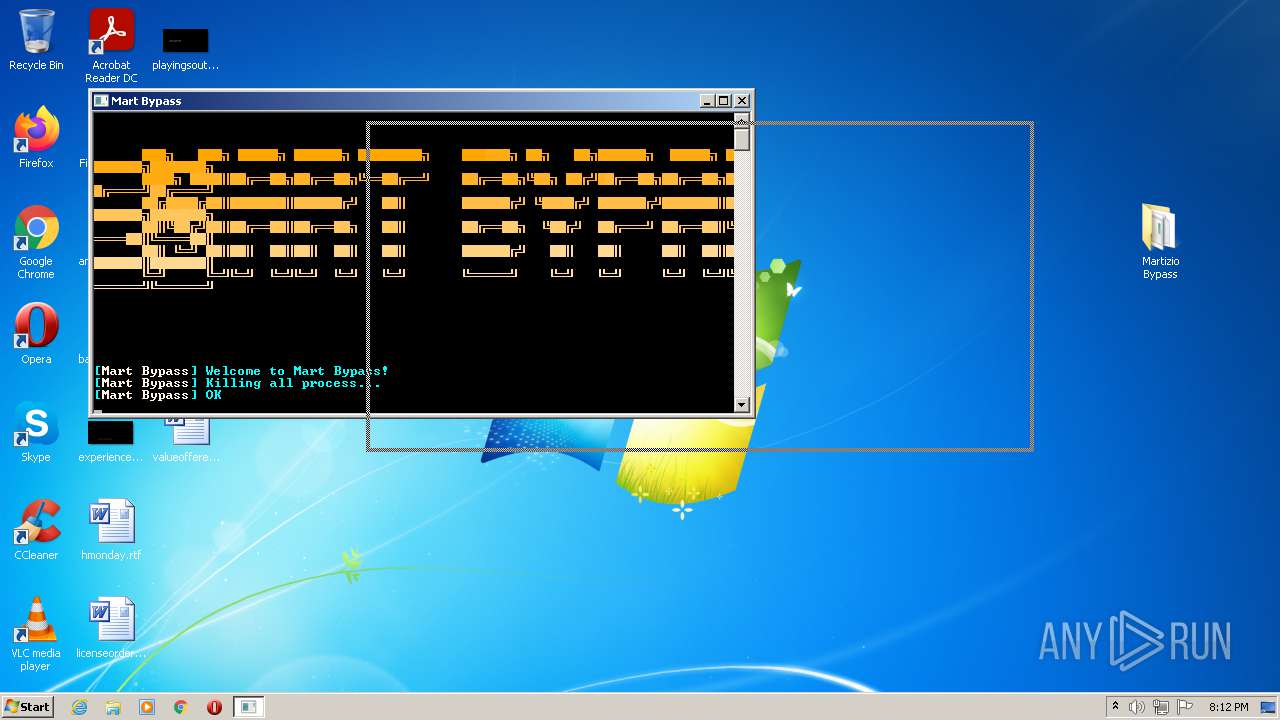Click the 'Killing all process...' line

[237, 383]
